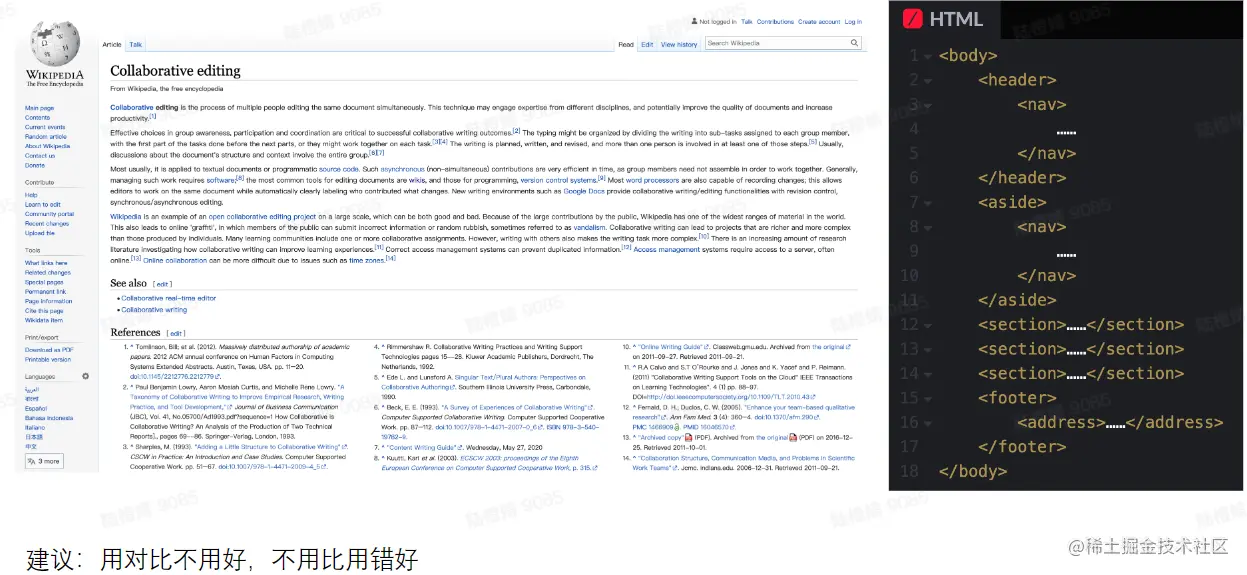Click the Special pages link
The width and height of the screenshot is (1247, 575).
[x=44, y=282]
